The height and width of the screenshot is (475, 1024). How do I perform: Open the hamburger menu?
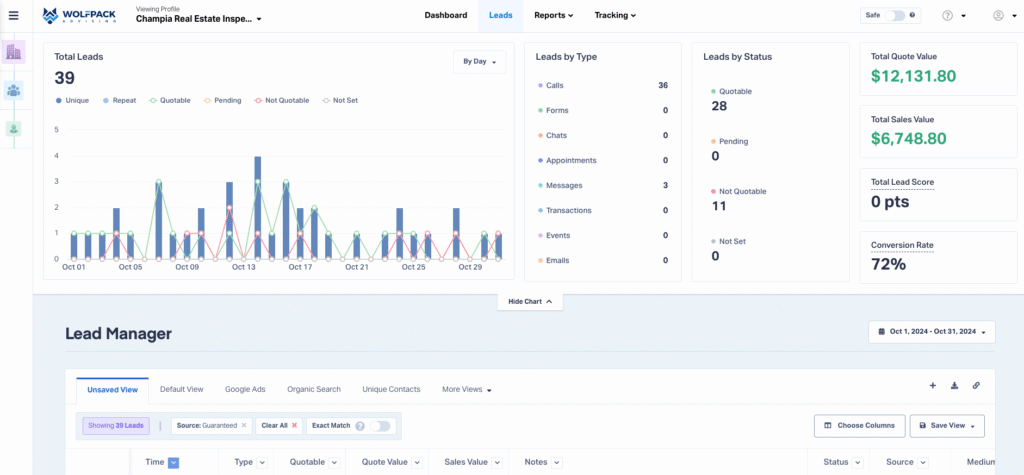(14, 16)
